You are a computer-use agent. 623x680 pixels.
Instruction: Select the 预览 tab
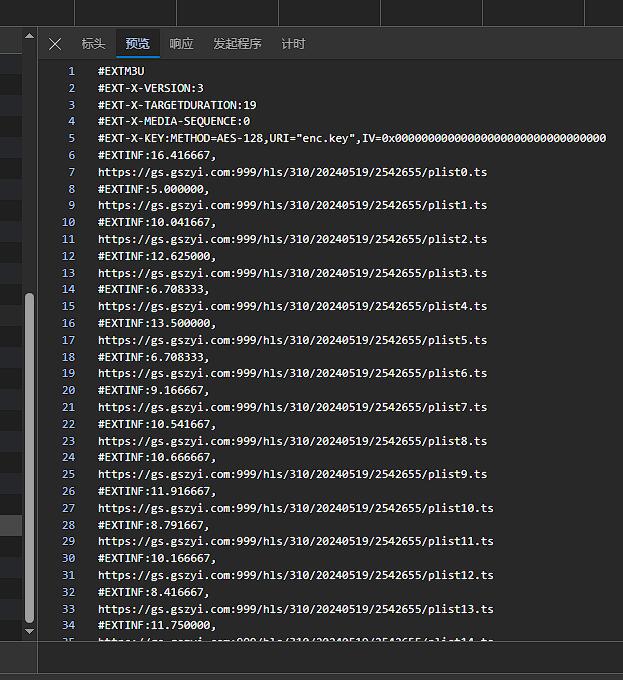click(x=137, y=44)
